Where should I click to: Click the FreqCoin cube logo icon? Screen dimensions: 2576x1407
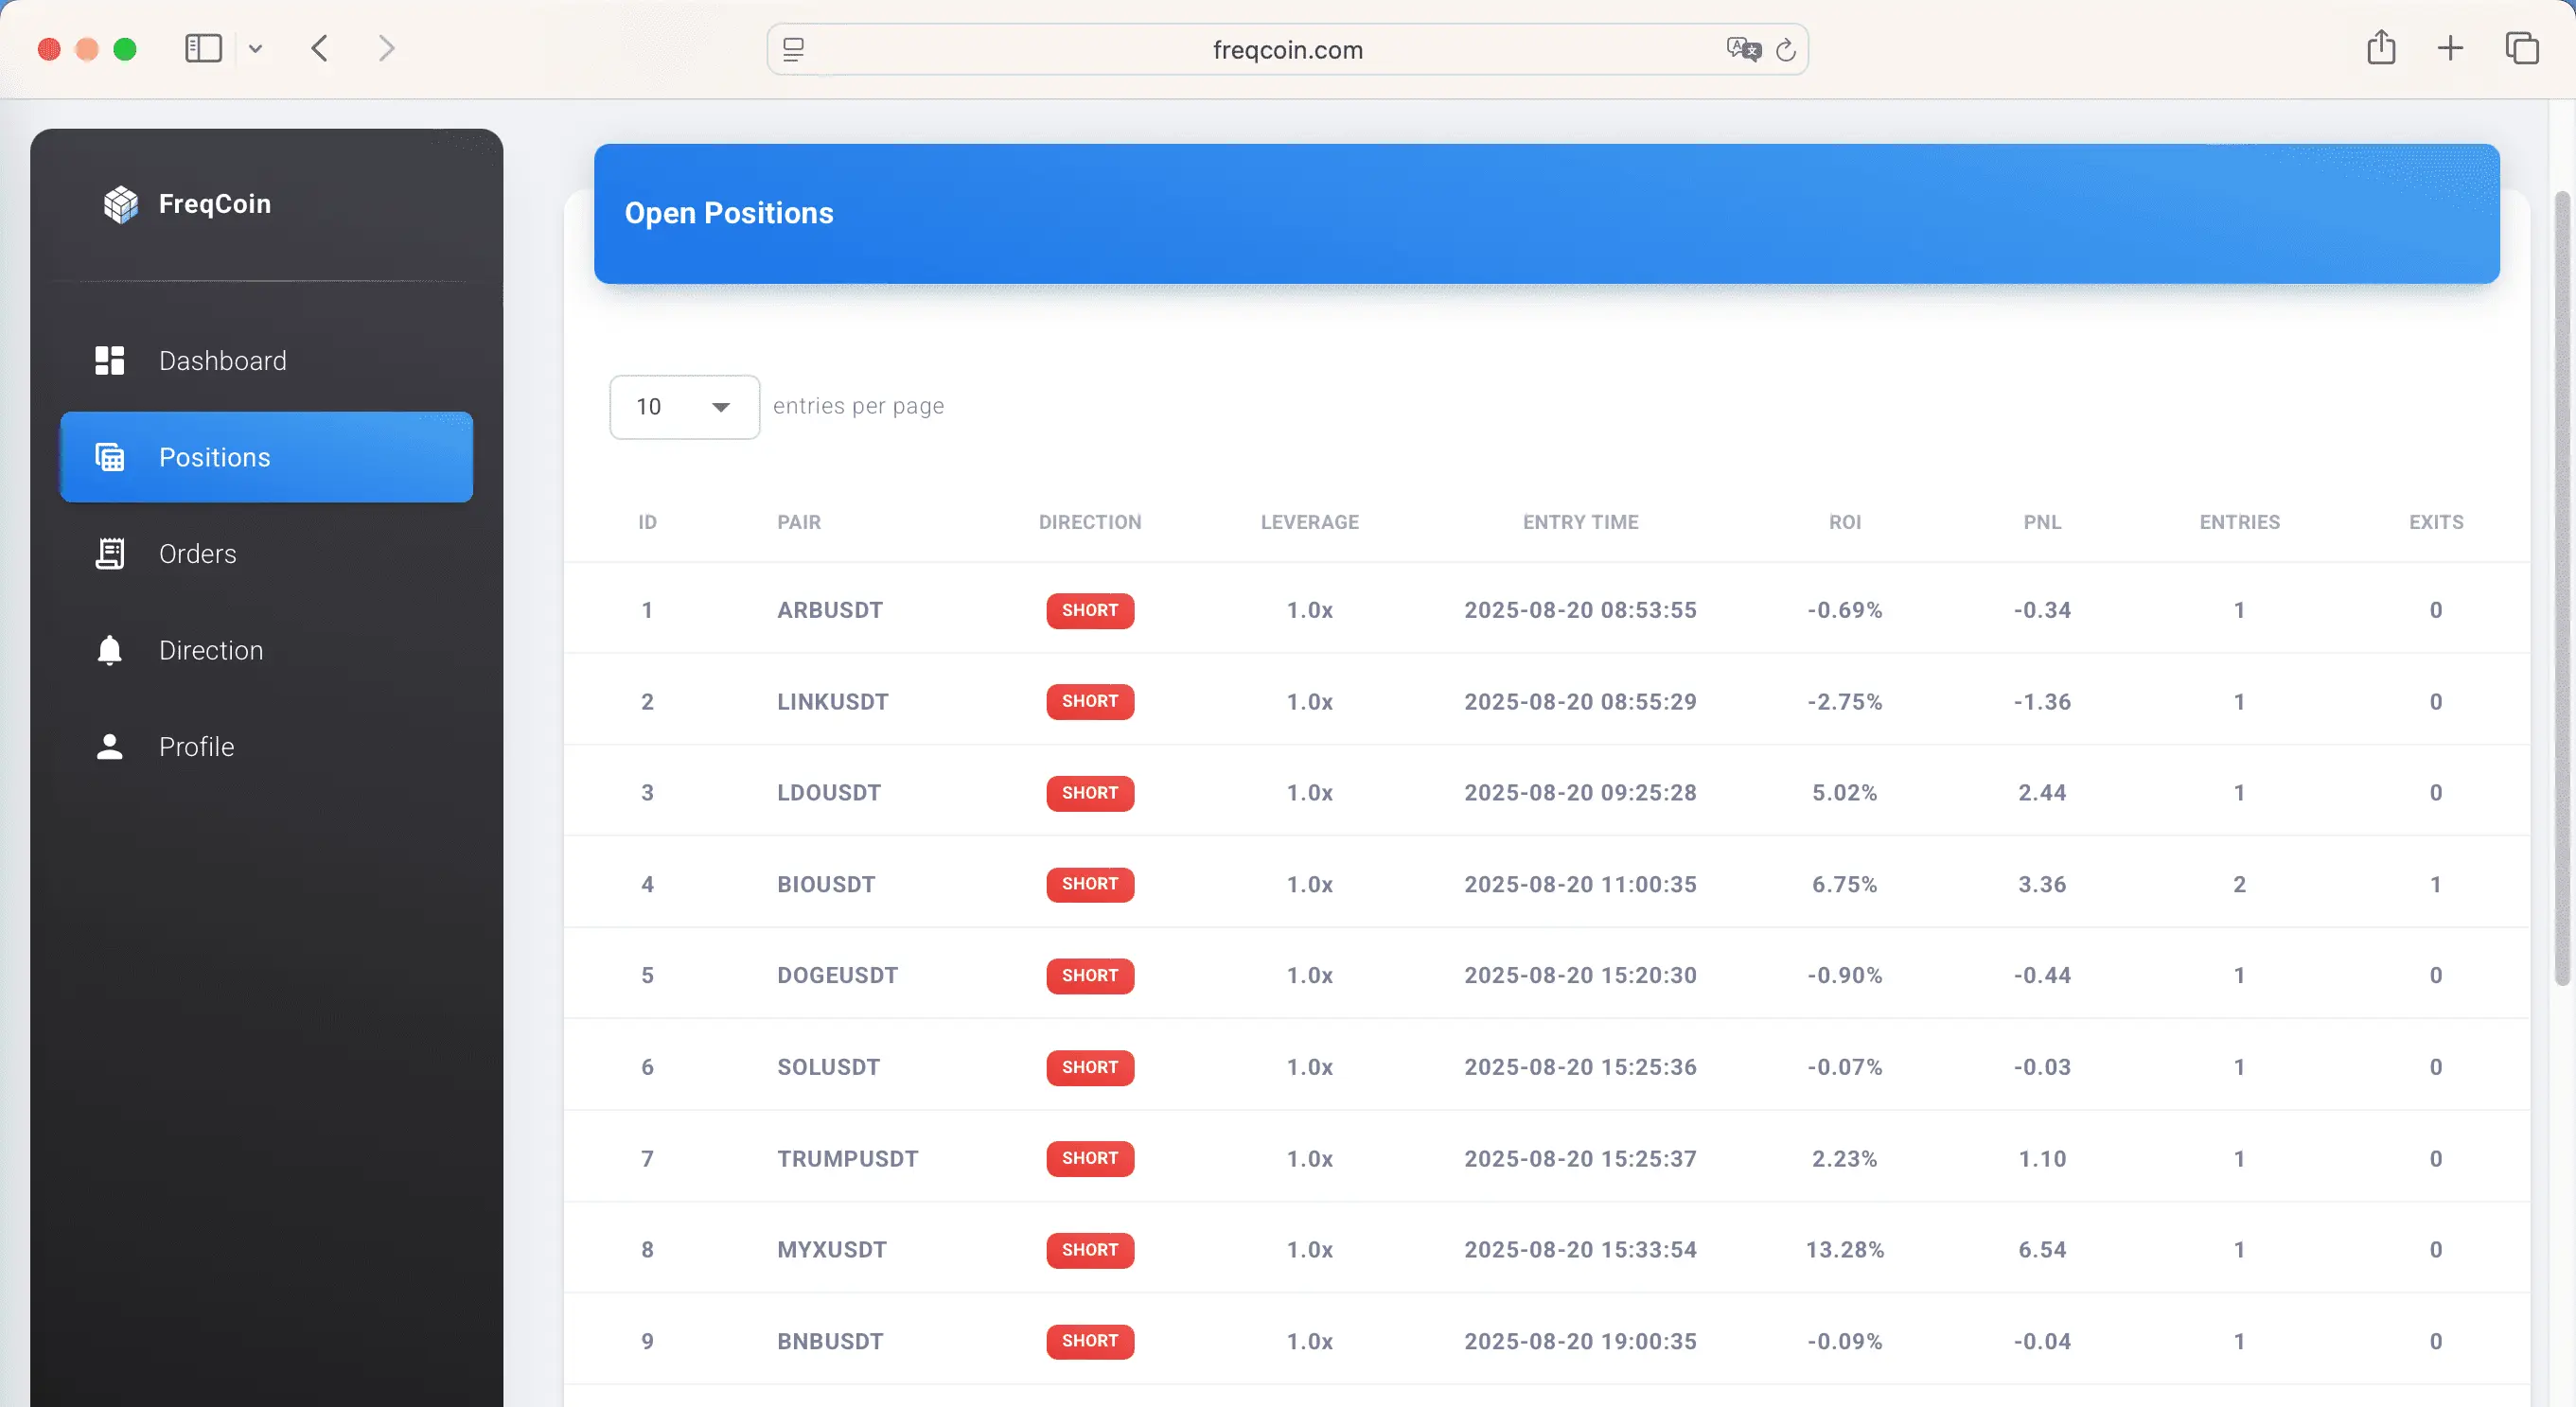pos(121,204)
